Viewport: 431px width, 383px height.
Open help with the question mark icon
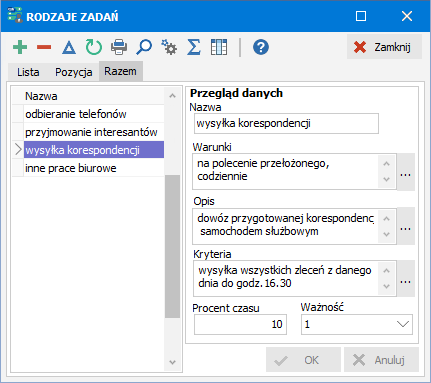[261, 47]
